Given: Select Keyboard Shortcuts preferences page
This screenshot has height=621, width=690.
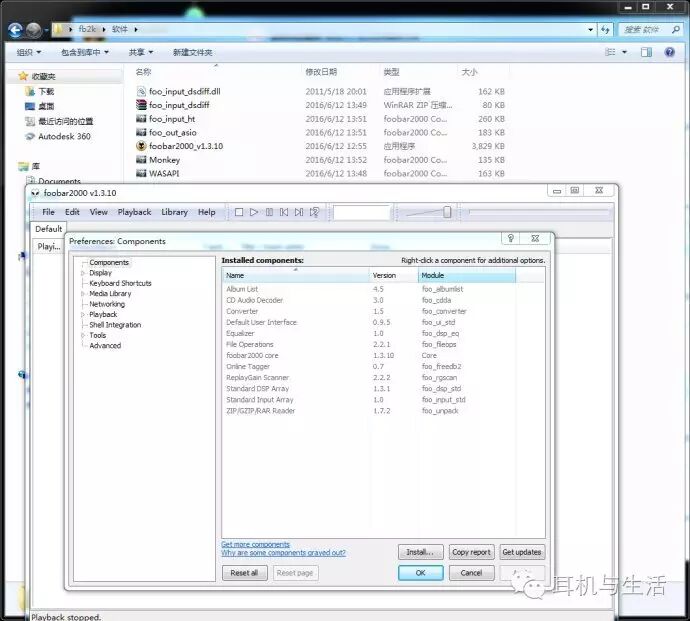Looking at the screenshot, I should [x=120, y=283].
